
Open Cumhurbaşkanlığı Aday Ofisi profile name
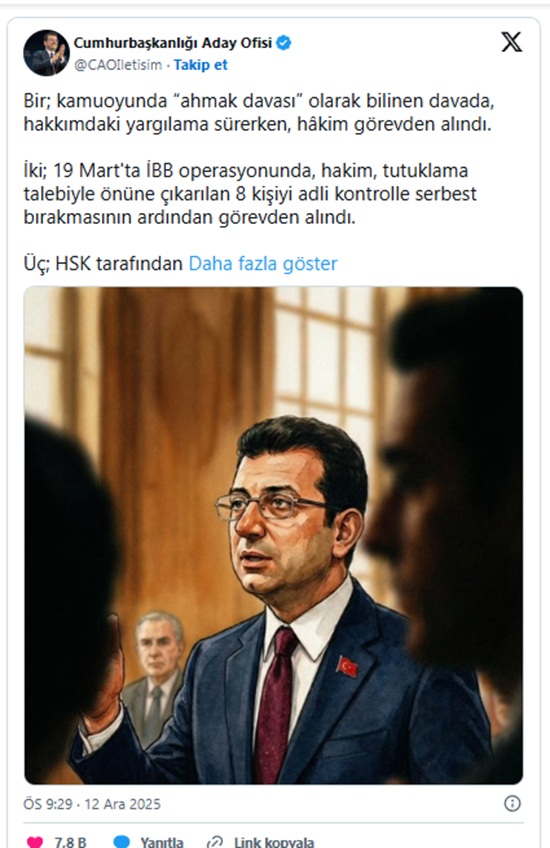tap(173, 43)
